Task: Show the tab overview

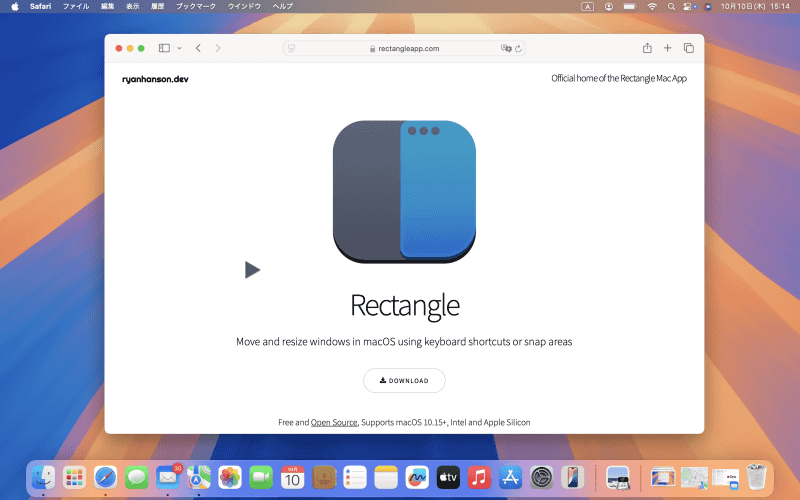Action: pos(689,48)
